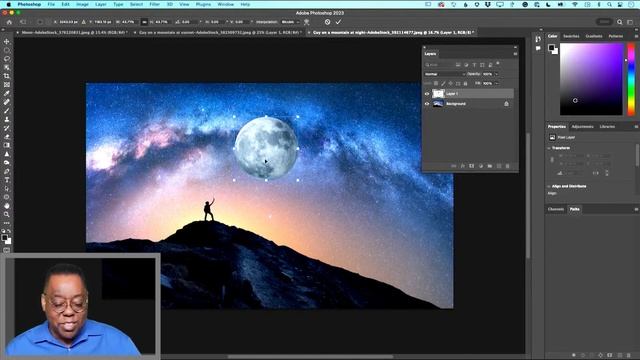
Task: Toggle lock all in Layers panel
Action: click(465, 83)
